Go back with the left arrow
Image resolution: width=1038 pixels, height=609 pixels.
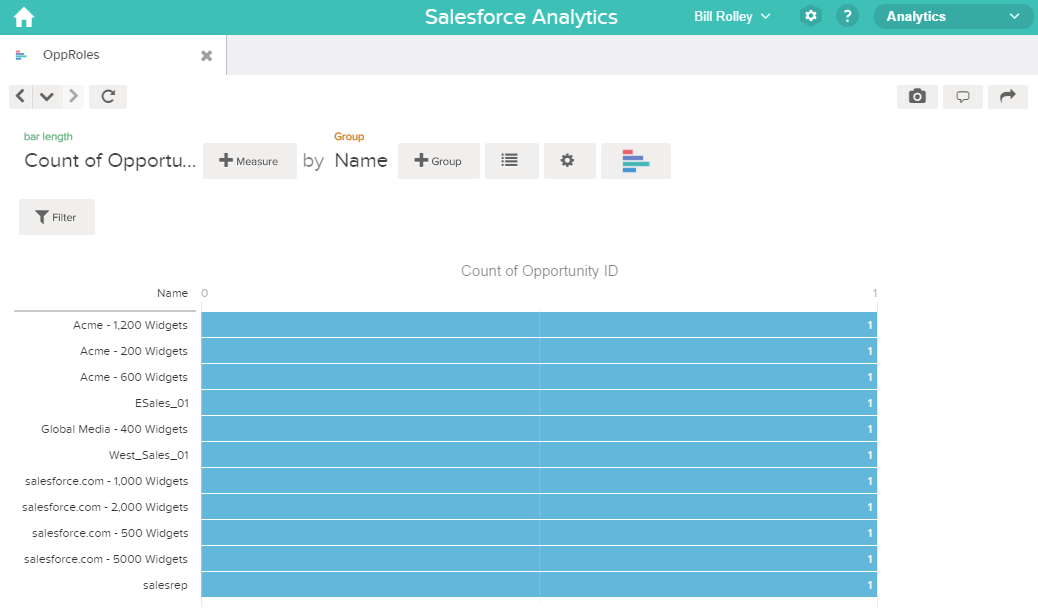tap(21, 97)
